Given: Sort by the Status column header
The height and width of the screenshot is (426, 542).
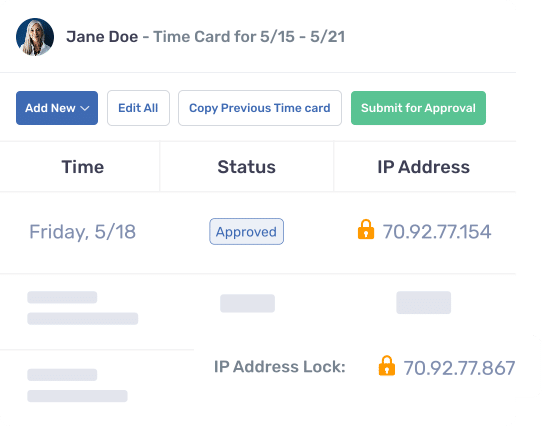Looking at the screenshot, I should point(246,167).
